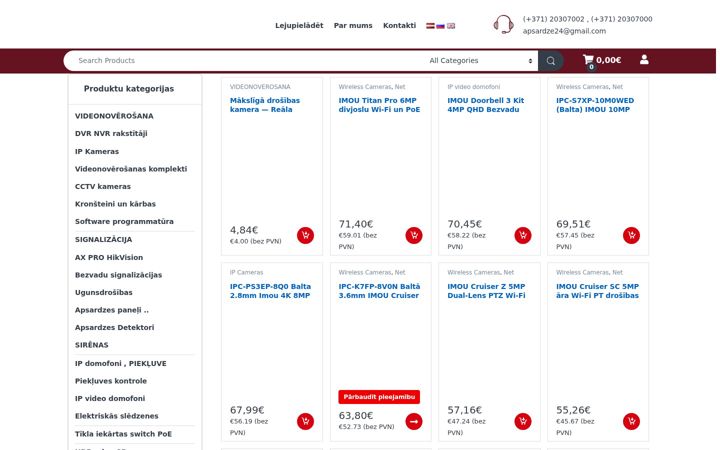The height and width of the screenshot is (450, 720).
Task: Open IMOU Cruiser SC 5MP product title
Action: (597, 291)
